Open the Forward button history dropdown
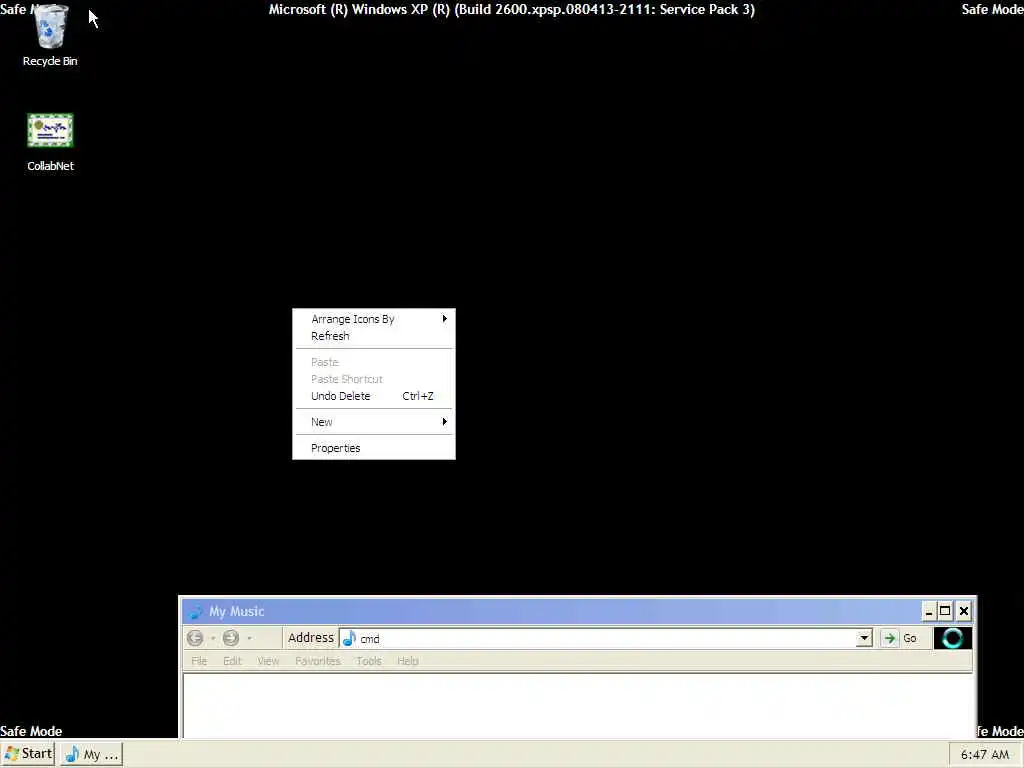 pyautogui.click(x=249, y=638)
